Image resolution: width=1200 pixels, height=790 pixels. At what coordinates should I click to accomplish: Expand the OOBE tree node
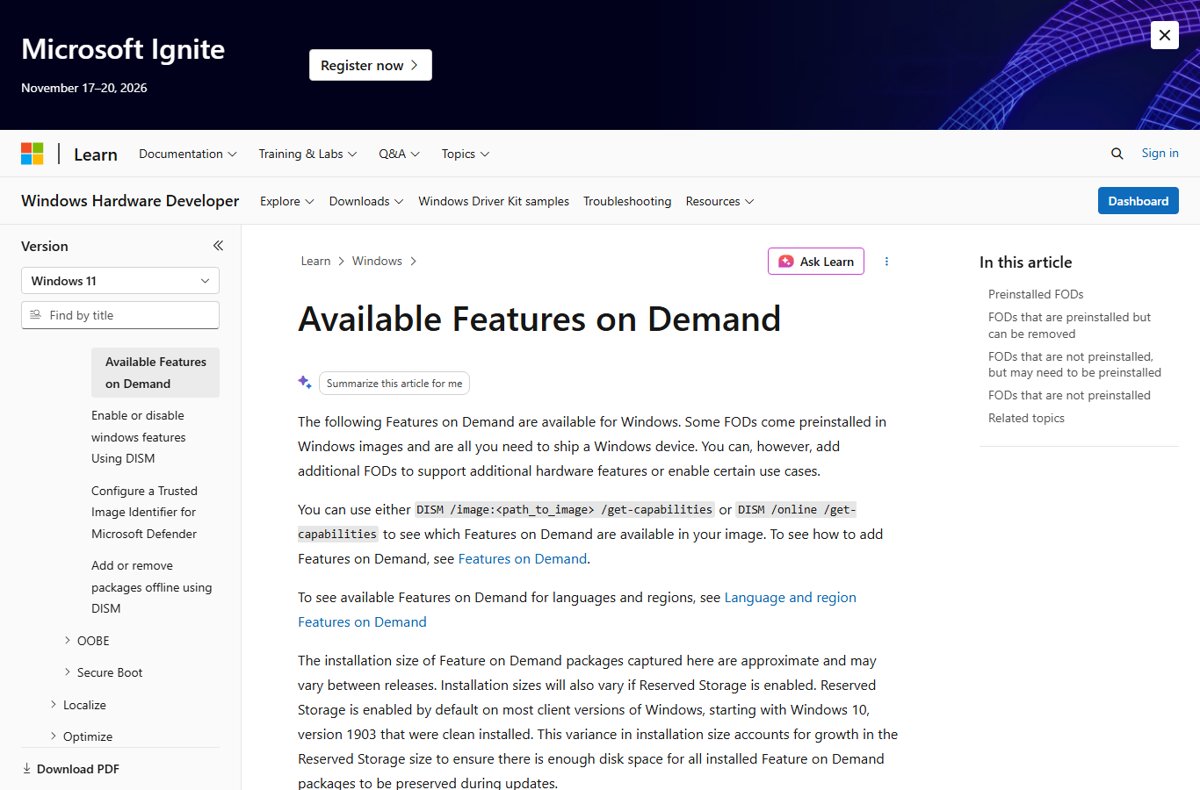click(67, 641)
